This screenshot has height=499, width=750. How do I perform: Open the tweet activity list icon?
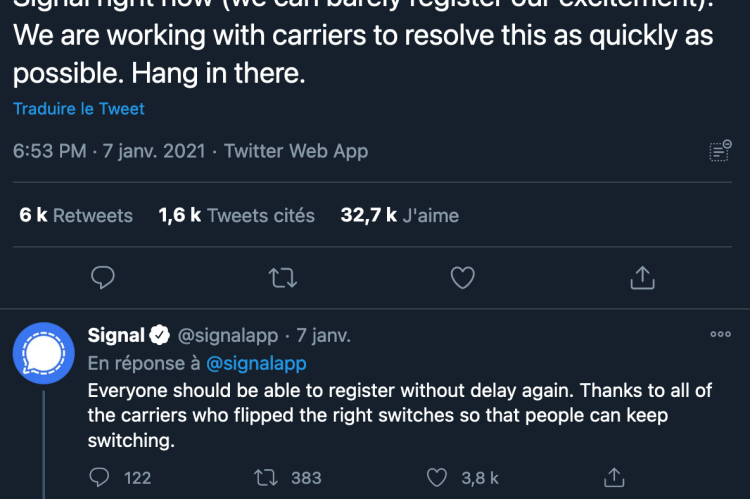tap(720, 151)
